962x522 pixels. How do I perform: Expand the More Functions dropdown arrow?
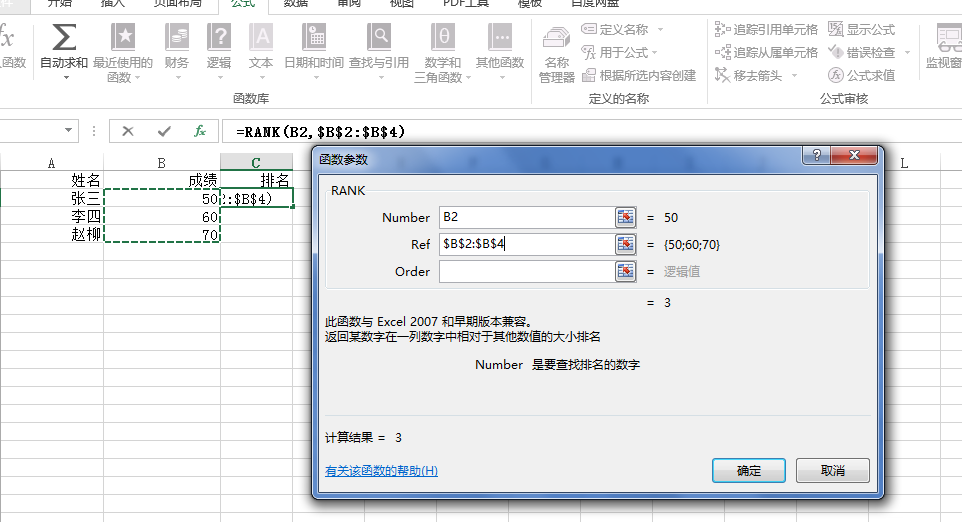pos(502,78)
